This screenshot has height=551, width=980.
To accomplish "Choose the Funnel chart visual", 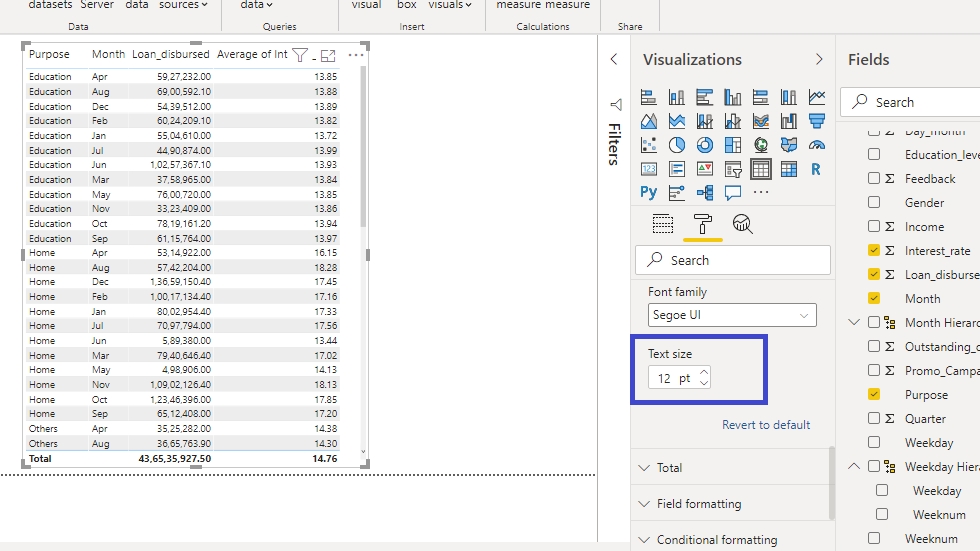I will (817, 121).
